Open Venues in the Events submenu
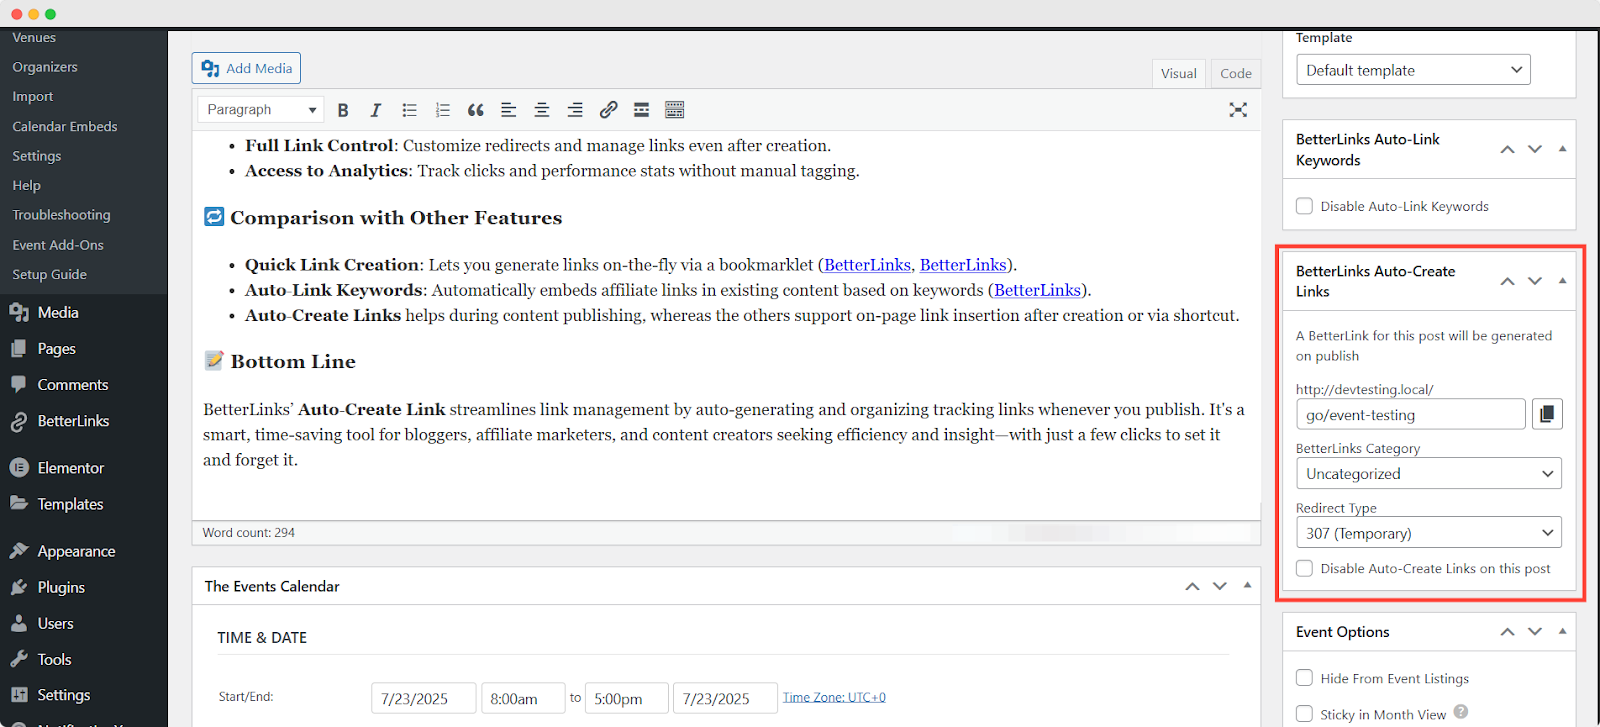This screenshot has width=1600, height=727. 34,38
